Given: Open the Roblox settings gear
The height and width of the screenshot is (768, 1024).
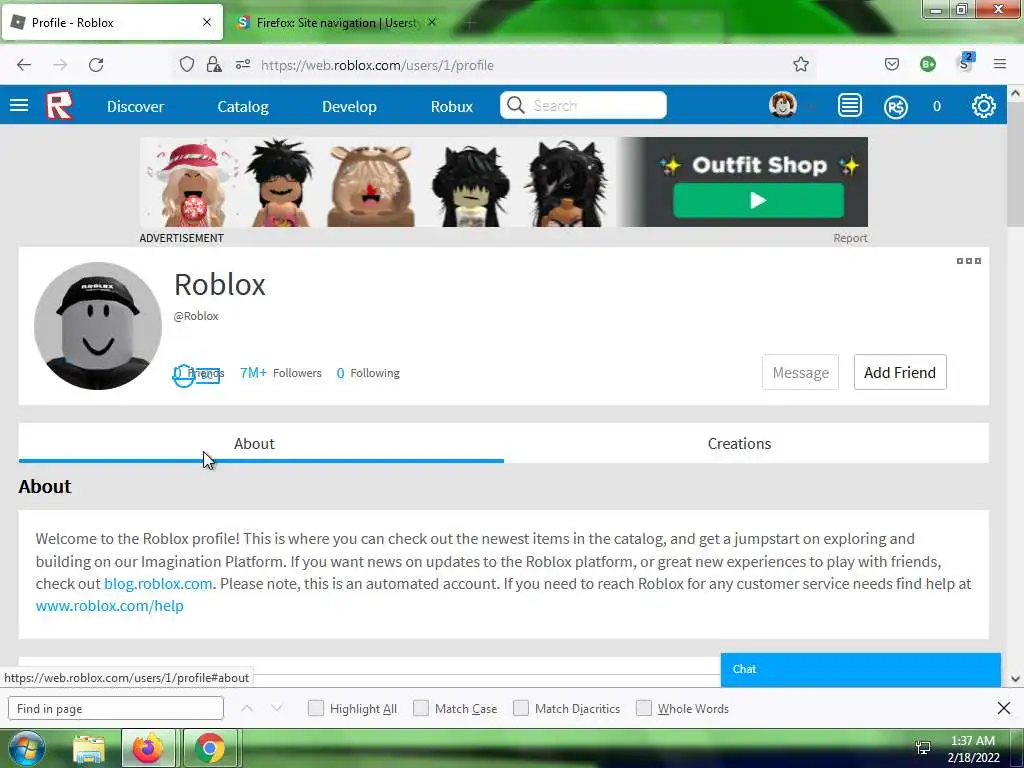Looking at the screenshot, I should coord(984,106).
